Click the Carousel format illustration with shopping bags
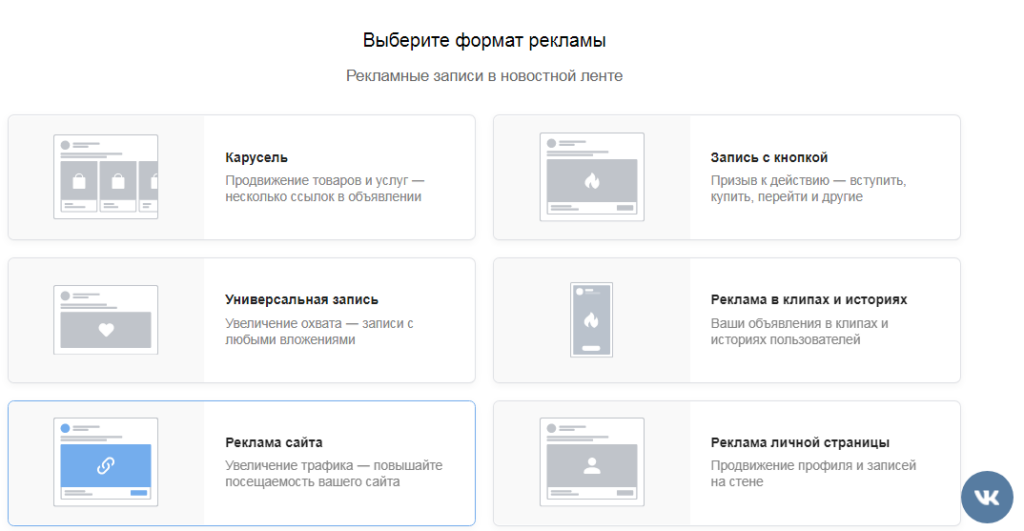Image resolution: width=1024 pixels, height=531 pixels. pyautogui.click(x=106, y=176)
